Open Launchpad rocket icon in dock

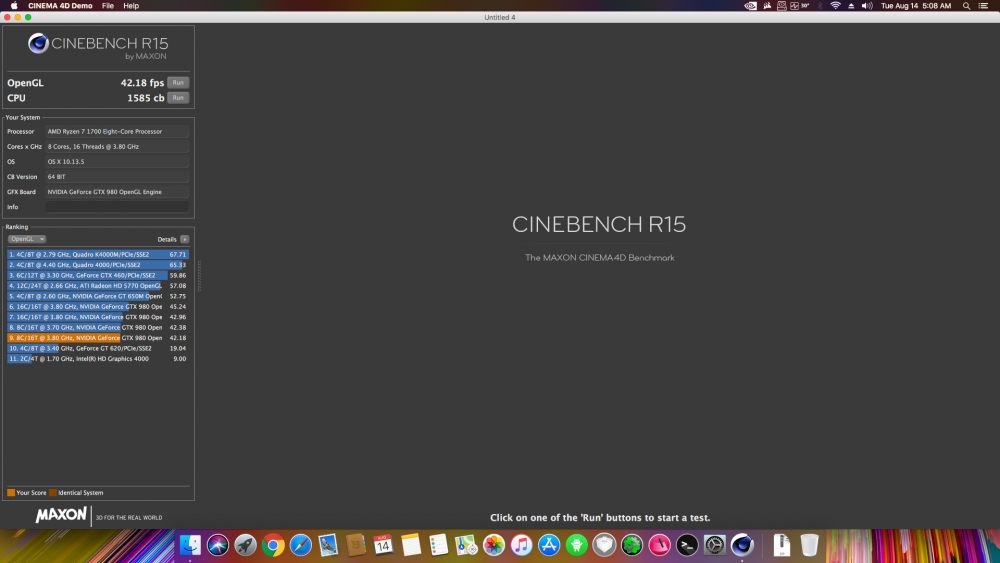pos(246,545)
